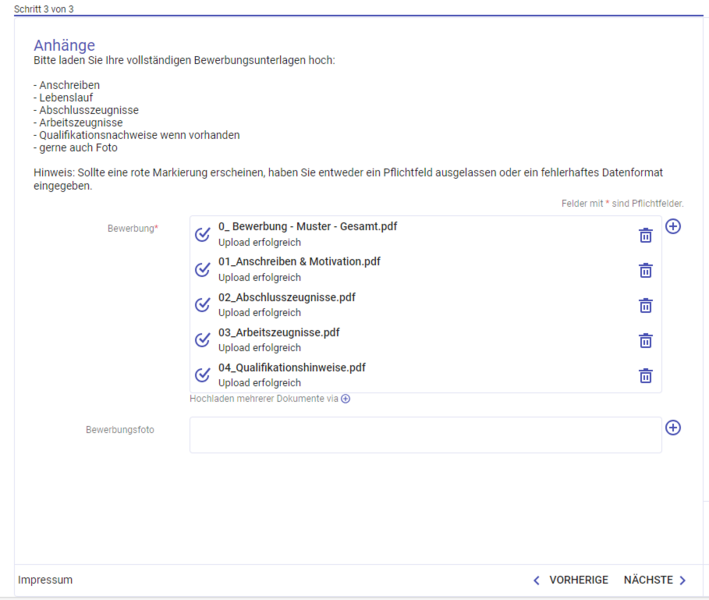
Task: Click the Bewerbung* field label
Action: 132,229
